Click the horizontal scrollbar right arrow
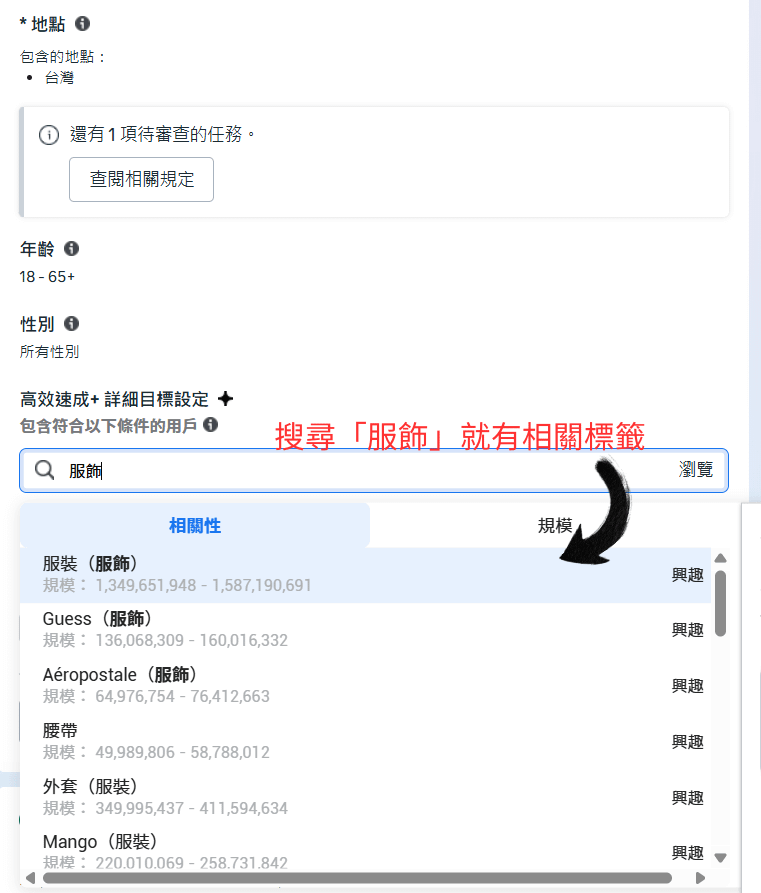 pos(700,878)
